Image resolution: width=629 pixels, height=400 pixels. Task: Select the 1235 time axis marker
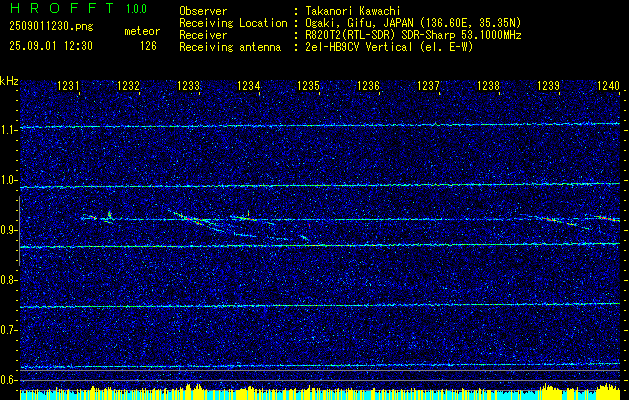coord(308,85)
